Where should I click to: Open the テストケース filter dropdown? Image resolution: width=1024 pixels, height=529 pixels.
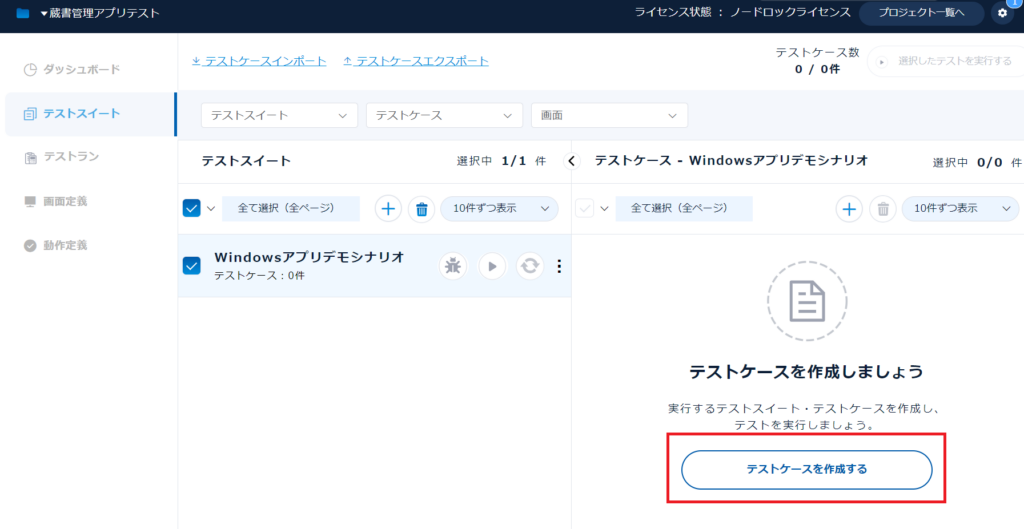point(444,116)
